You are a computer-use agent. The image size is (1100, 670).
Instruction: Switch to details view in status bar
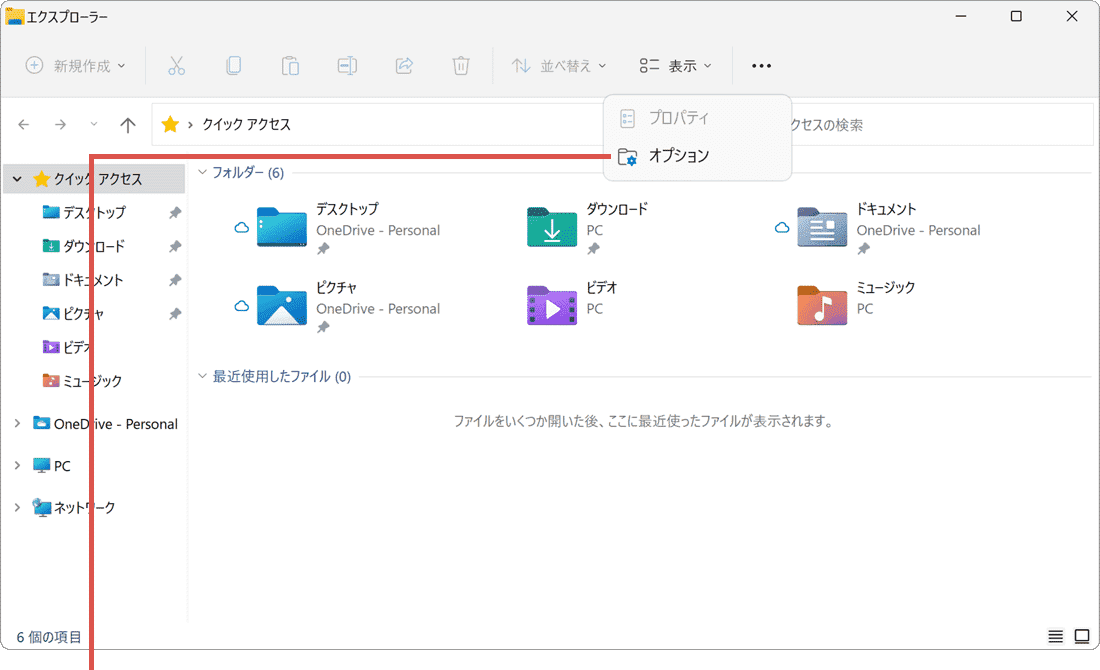[1055, 636]
